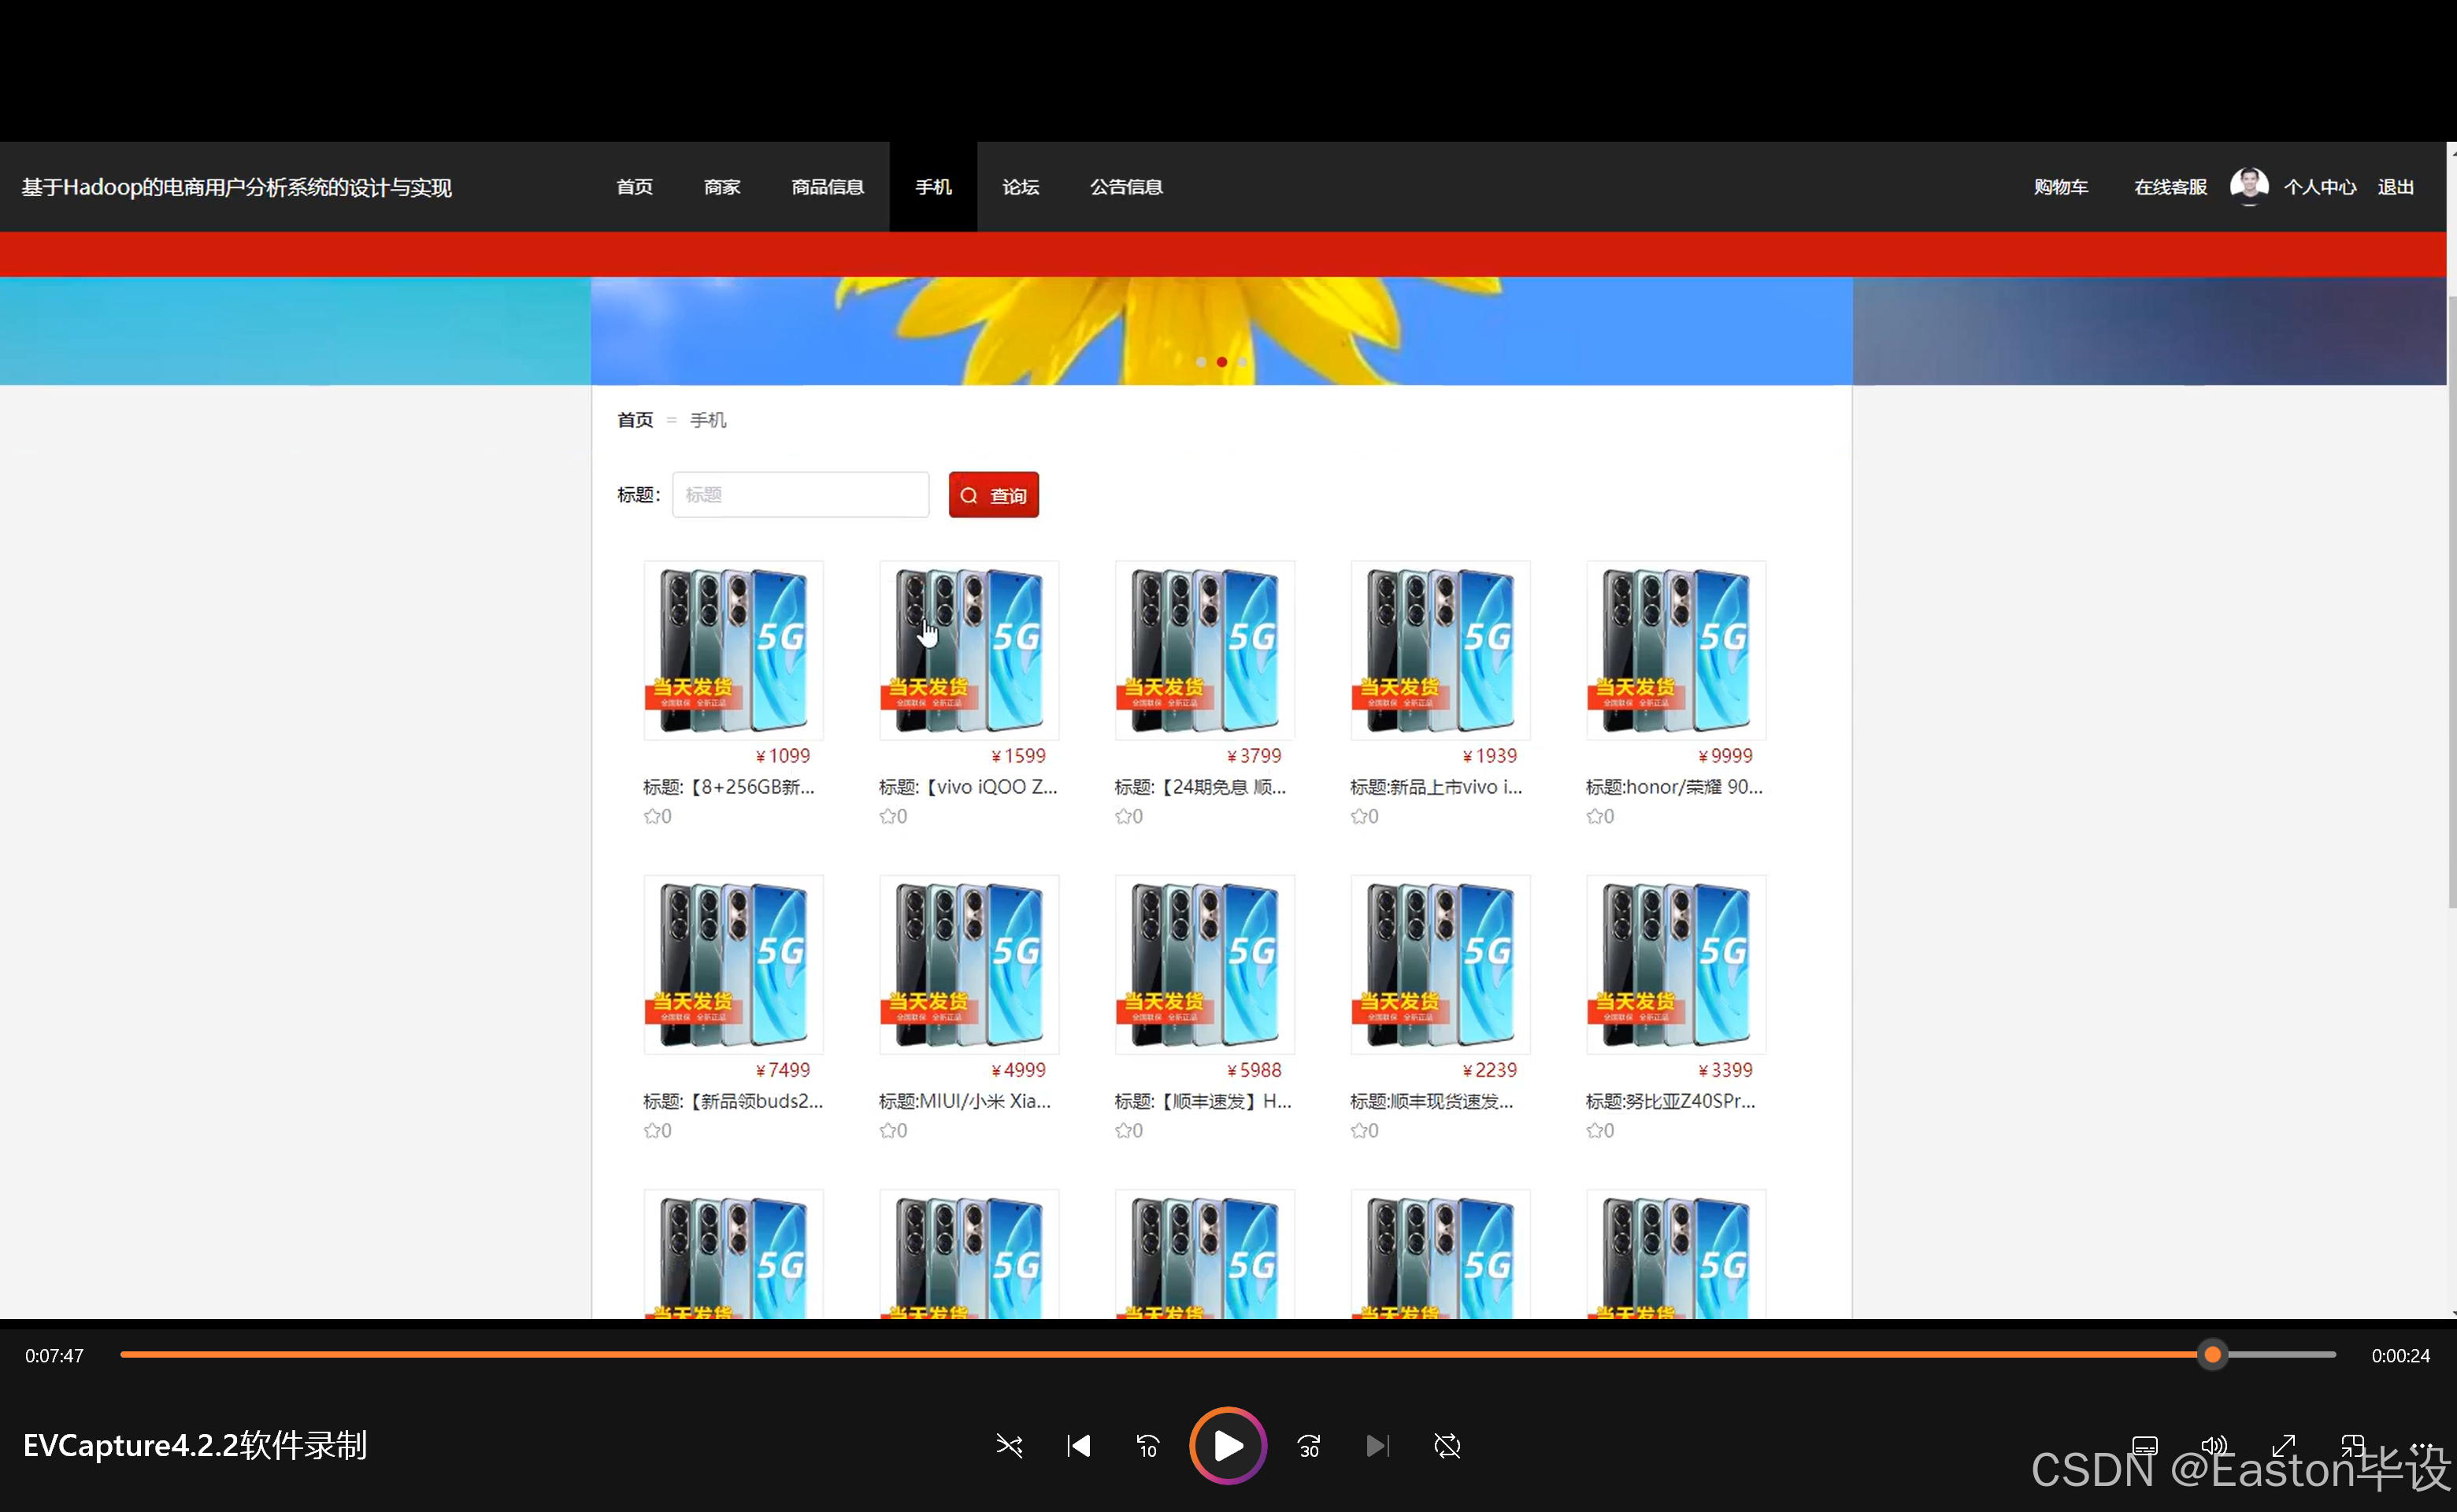Click 退出 to log out
2457x1512 pixels.
[2395, 187]
